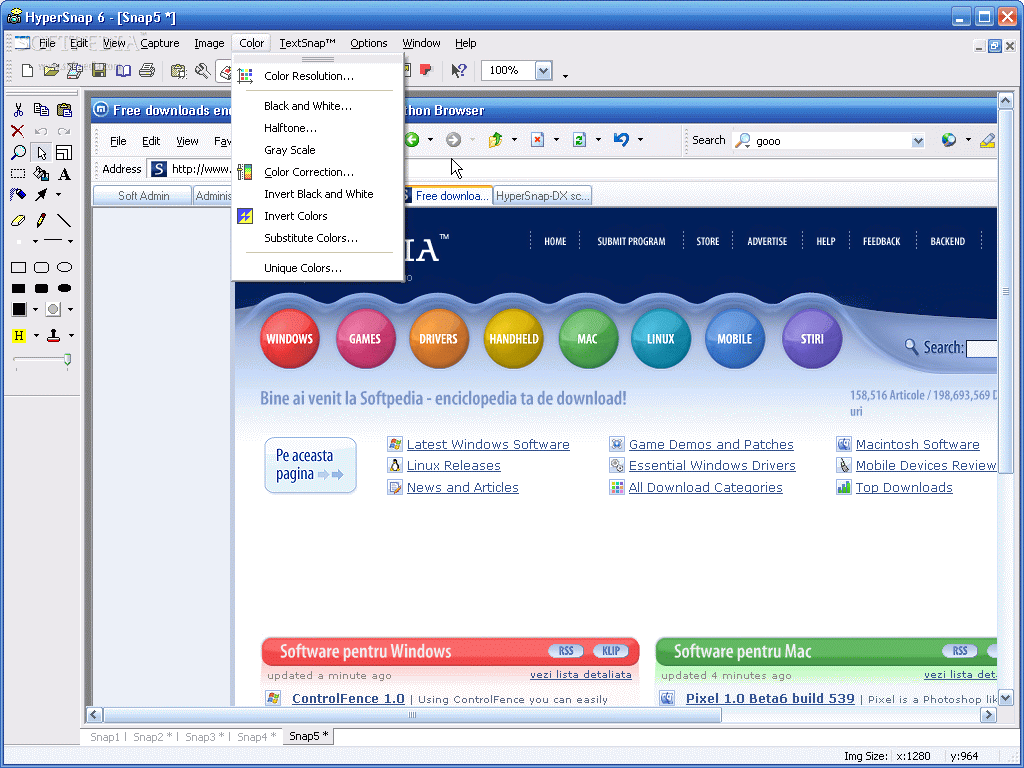The image size is (1024, 768).
Task: Select the Eraser tool
Action: pyautogui.click(x=18, y=221)
